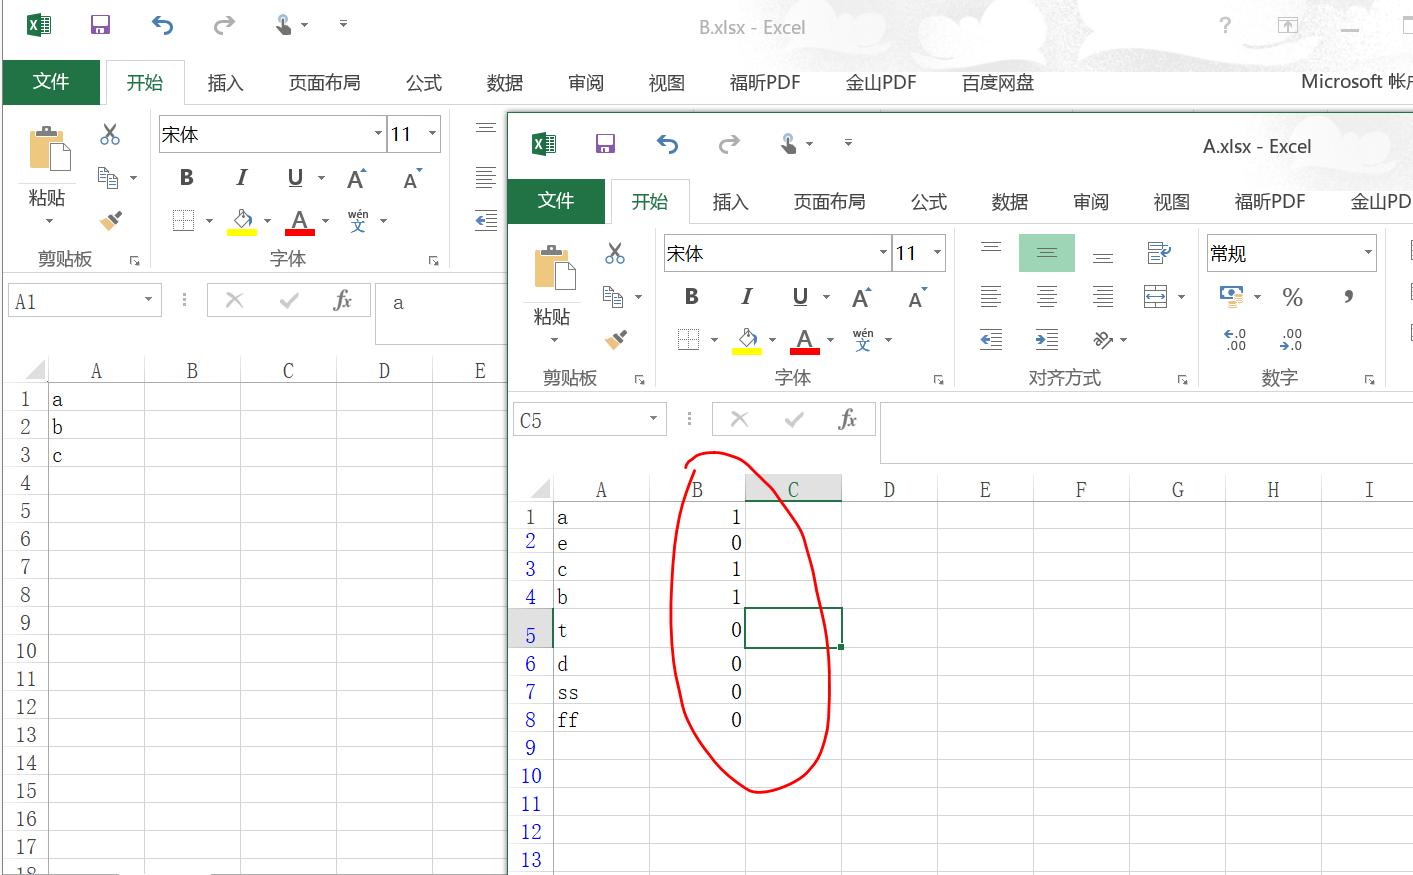Switch to the 公式 ribbon tab in A.xlsx
This screenshot has width=1413, height=875.
[x=928, y=201]
